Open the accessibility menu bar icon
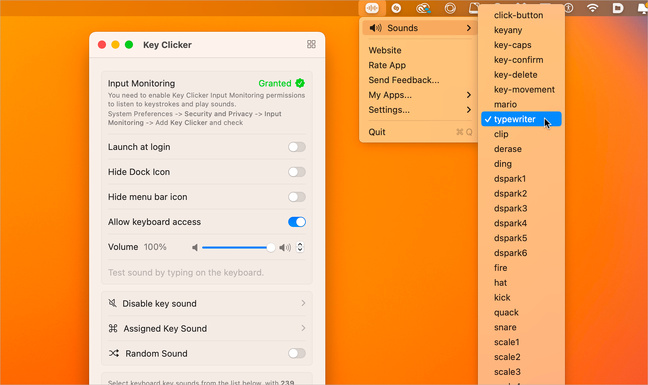Image resolution: width=648 pixels, height=385 pixels. tap(569, 8)
